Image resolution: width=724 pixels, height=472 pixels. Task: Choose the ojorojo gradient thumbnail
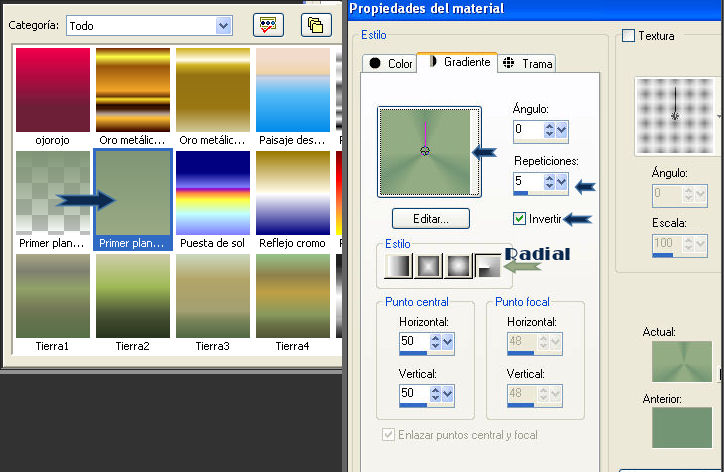pyautogui.click(x=53, y=90)
